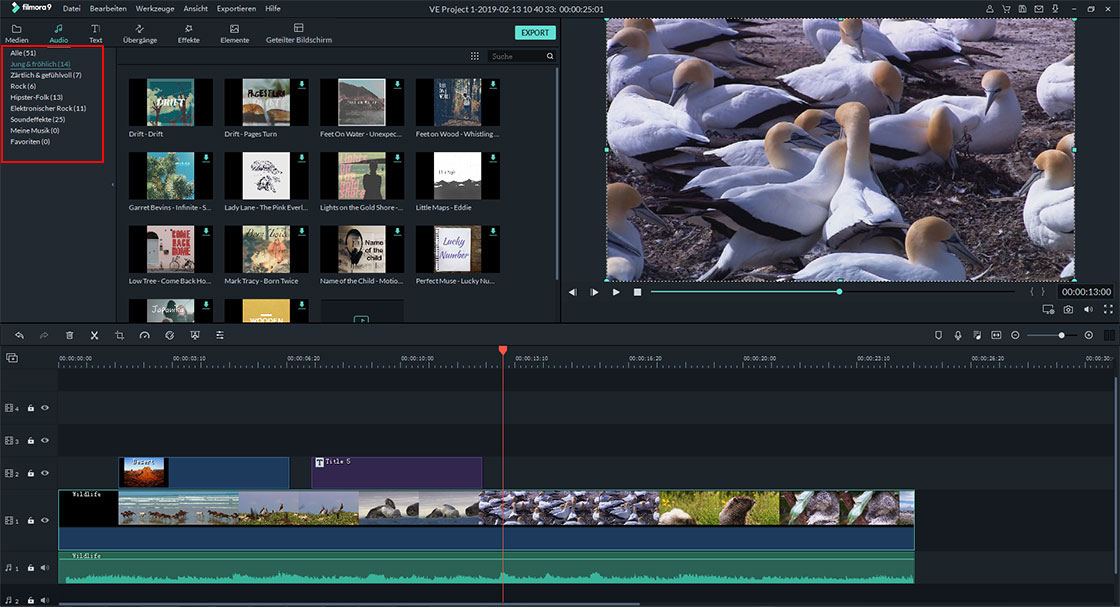Screen dimensions: 1120x607
Task: Record a voiceover with the microphone icon
Action: coord(958,335)
